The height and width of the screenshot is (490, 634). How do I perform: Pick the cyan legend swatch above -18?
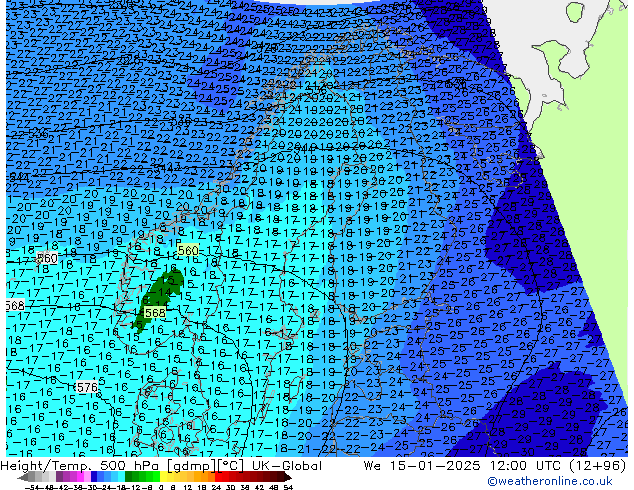(x=122, y=477)
